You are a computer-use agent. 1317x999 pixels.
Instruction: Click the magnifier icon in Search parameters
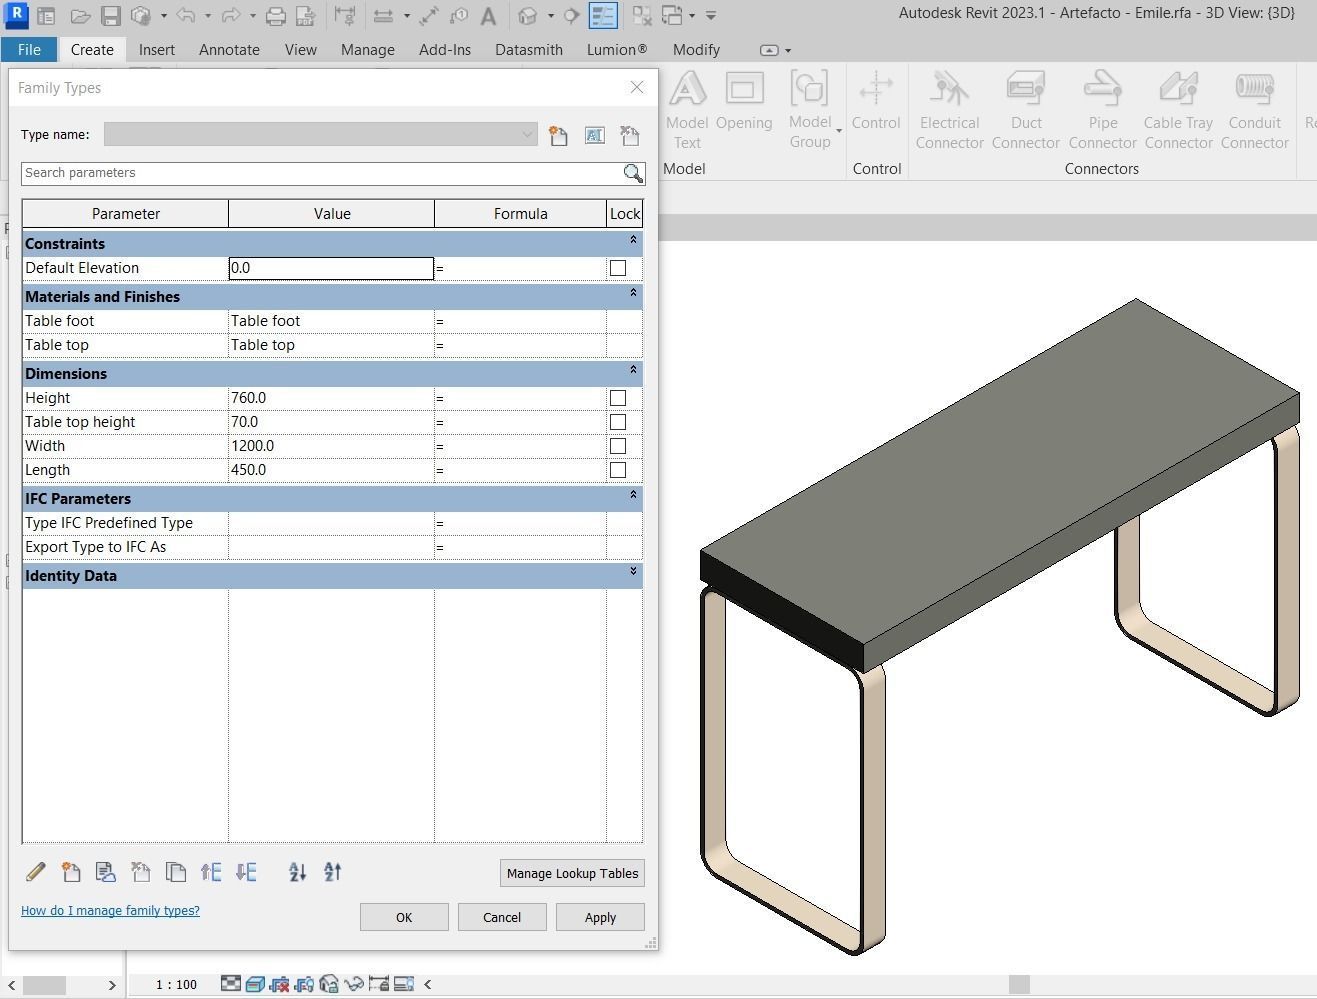pos(633,173)
